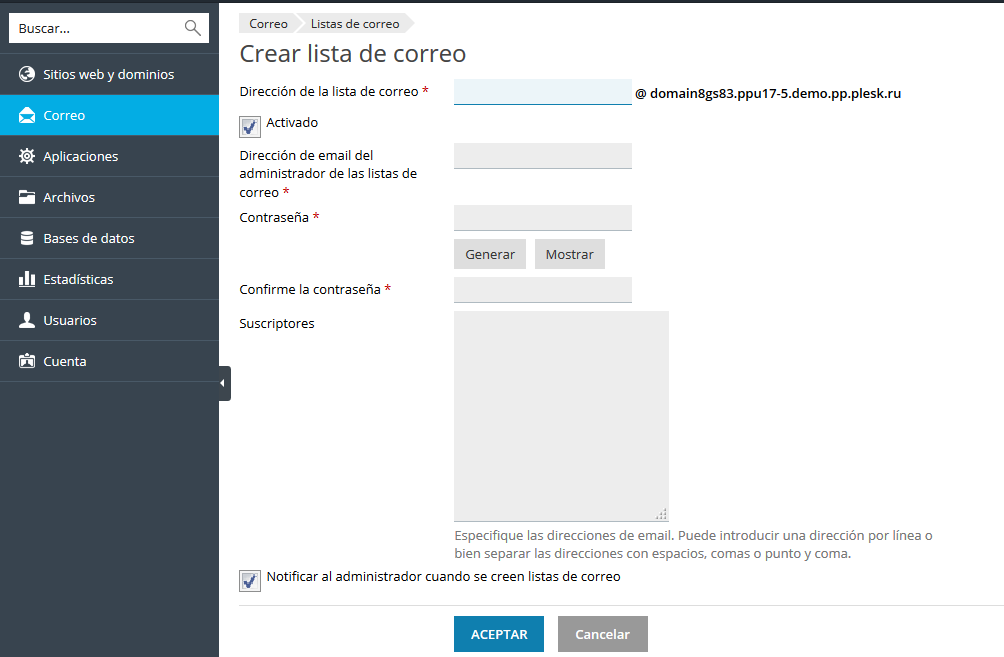Click the globe icon for Sitios web y dominios
The image size is (1004, 657).
click(27, 75)
